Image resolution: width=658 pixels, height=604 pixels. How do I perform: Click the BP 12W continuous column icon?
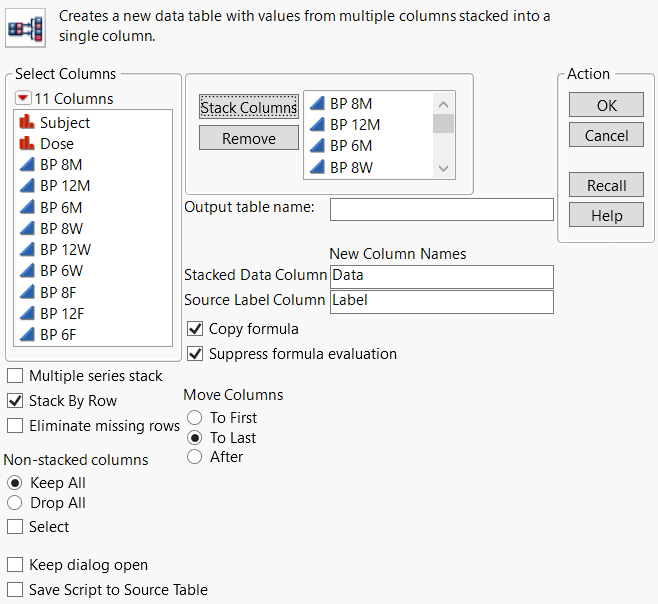pos(26,250)
